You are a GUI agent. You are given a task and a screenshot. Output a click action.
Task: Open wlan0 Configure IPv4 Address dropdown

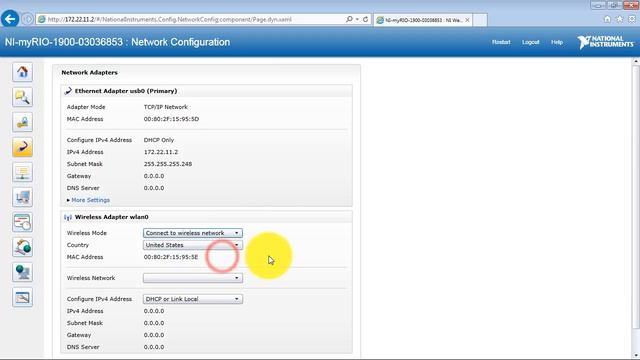tap(193, 299)
